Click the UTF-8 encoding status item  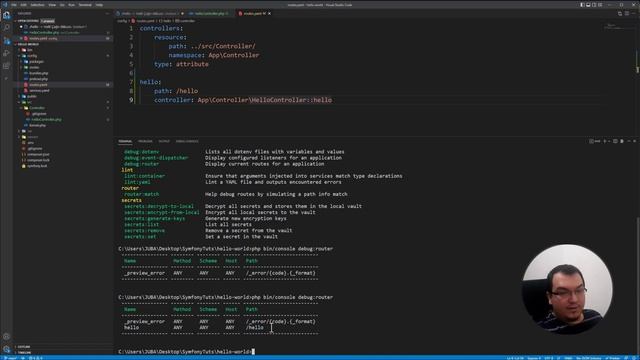pyautogui.click(x=549, y=358)
